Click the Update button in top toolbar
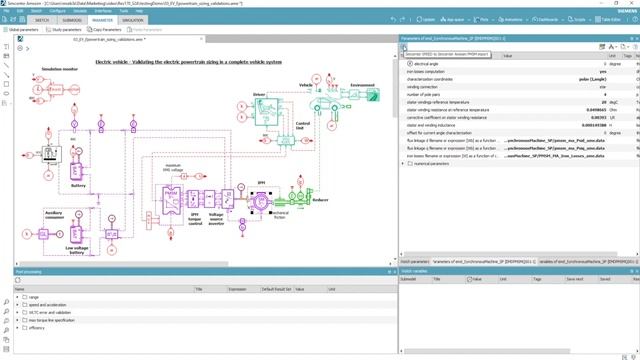Viewport: 640px width, 360px height. [425, 20]
